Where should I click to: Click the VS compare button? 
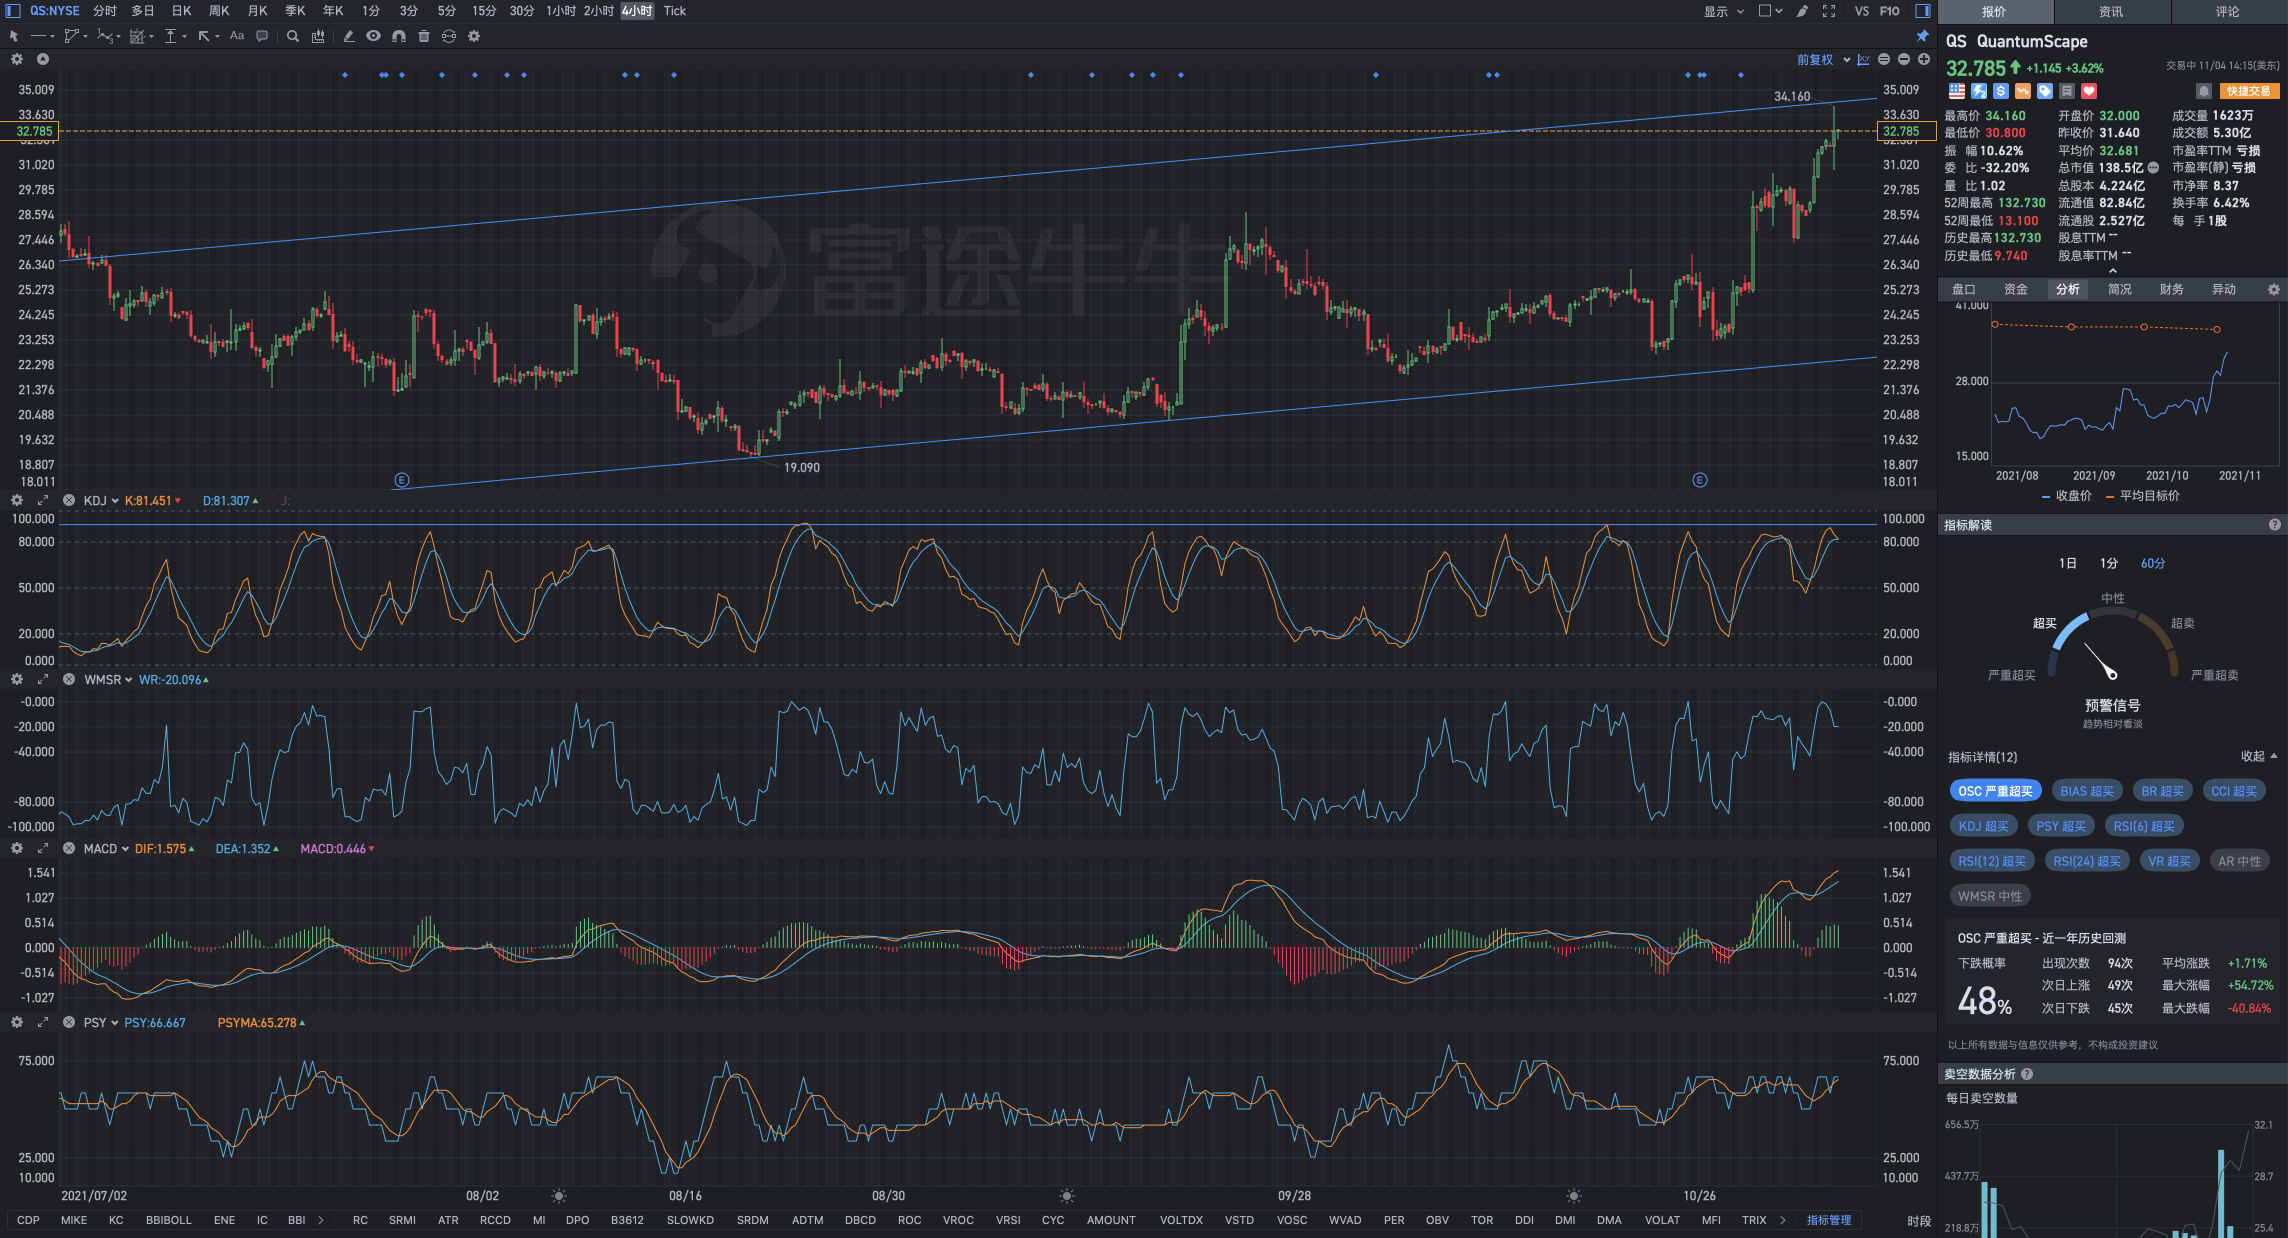(x=1861, y=11)
